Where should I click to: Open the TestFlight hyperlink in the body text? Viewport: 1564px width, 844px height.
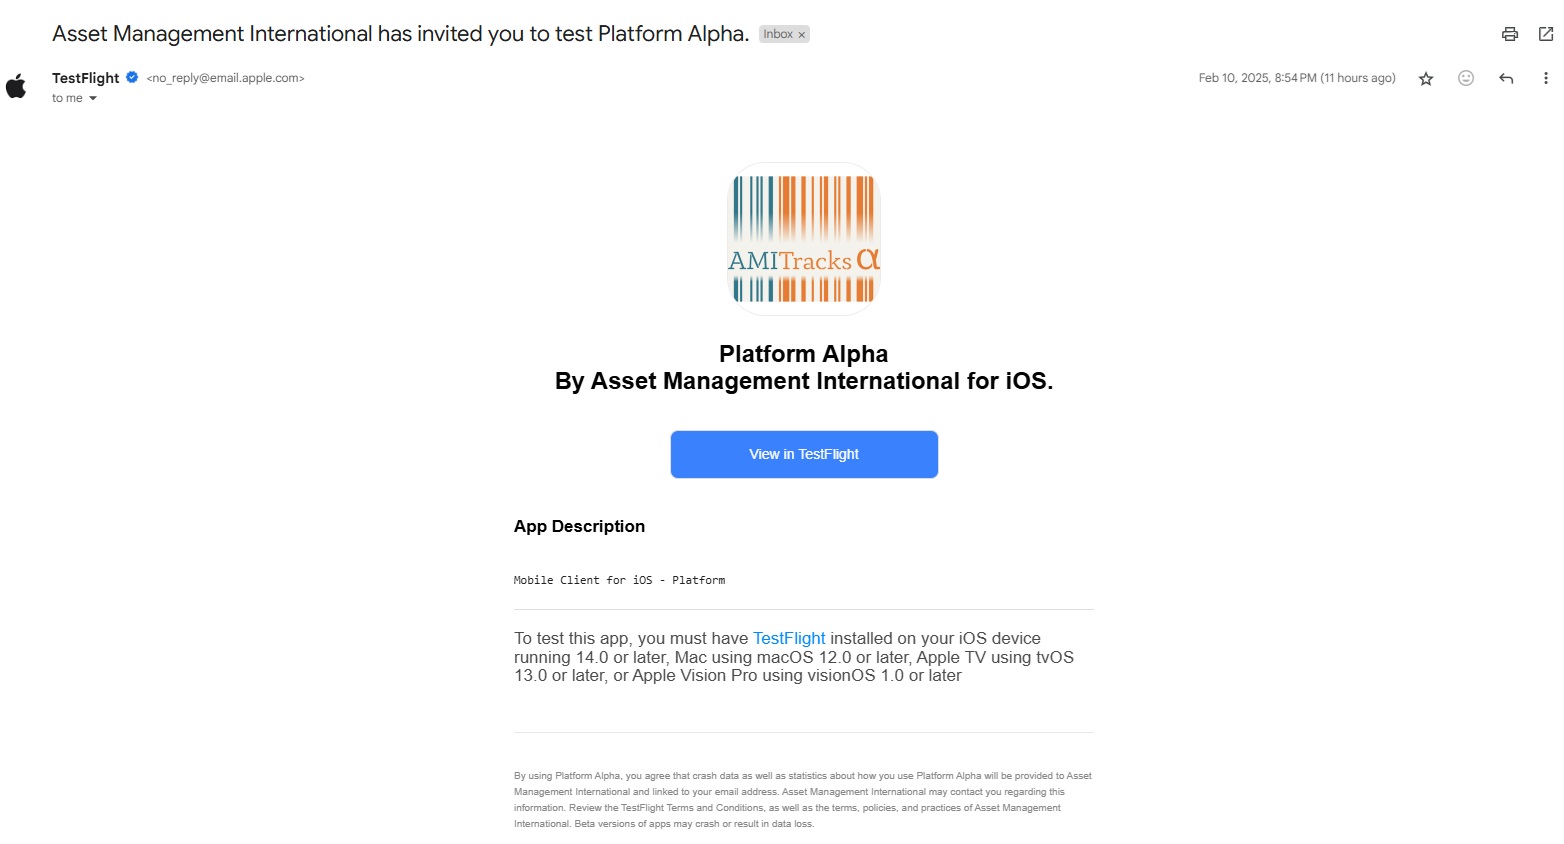pyautogui.click(x=788, y=638)
